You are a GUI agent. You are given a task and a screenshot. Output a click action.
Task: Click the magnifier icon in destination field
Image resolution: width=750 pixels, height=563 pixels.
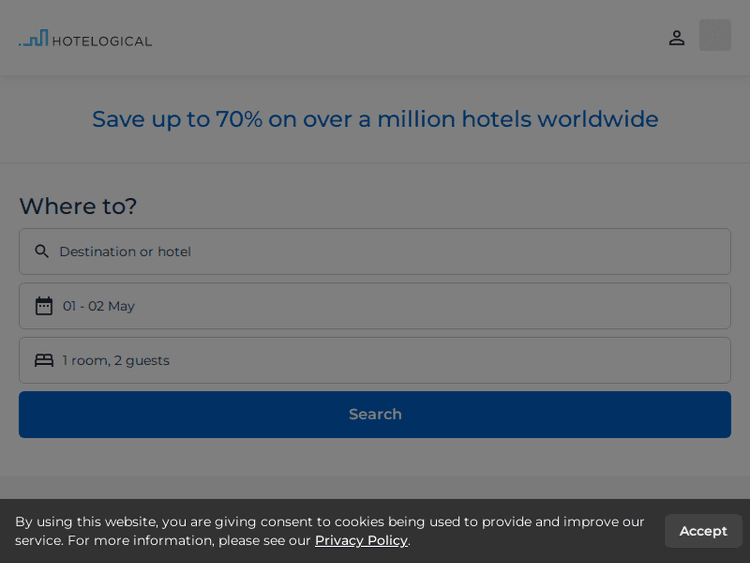[x=42, y=251]
